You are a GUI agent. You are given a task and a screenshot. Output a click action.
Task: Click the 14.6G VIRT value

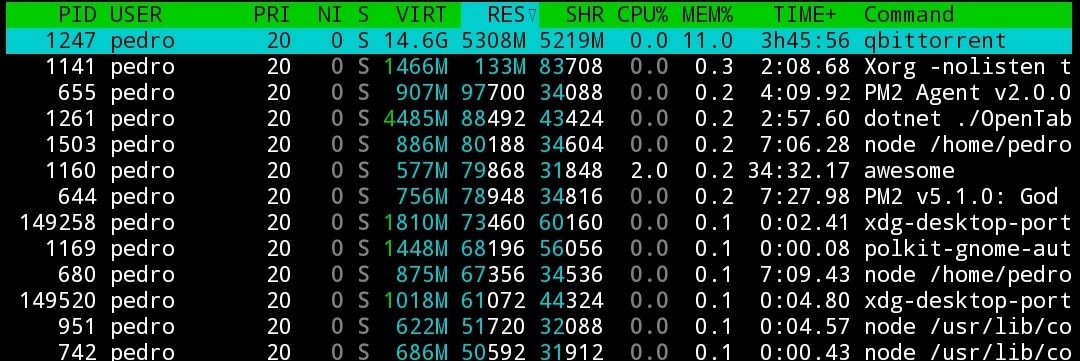(x=416, y=41)
